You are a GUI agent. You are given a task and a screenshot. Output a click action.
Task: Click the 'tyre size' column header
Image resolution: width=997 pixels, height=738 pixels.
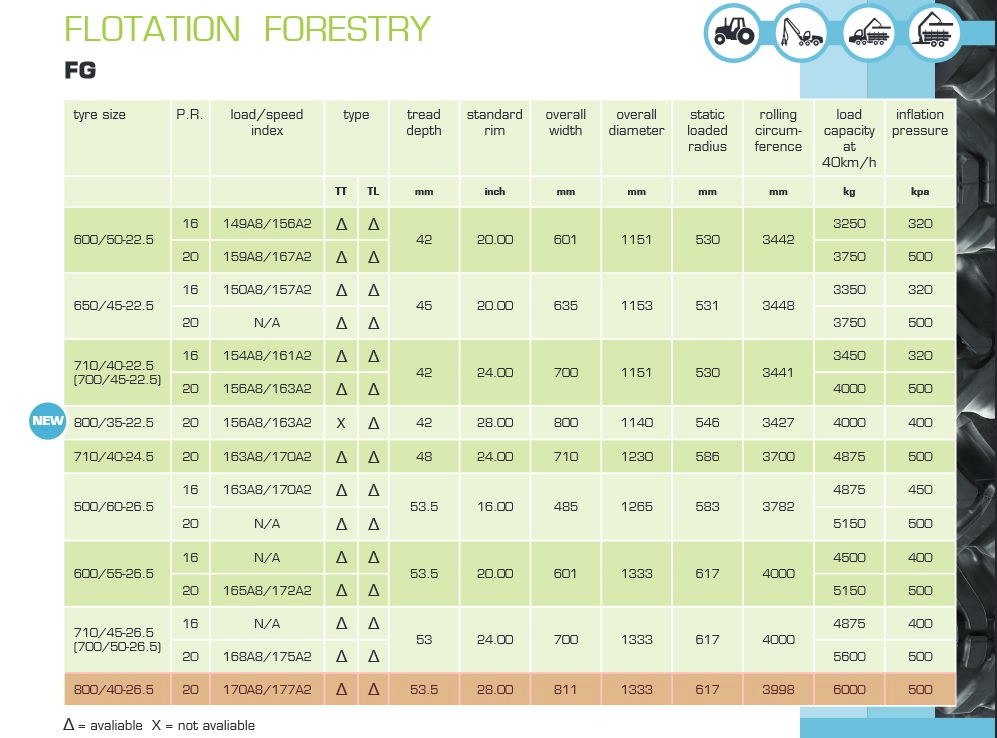[x=100, y=115]
